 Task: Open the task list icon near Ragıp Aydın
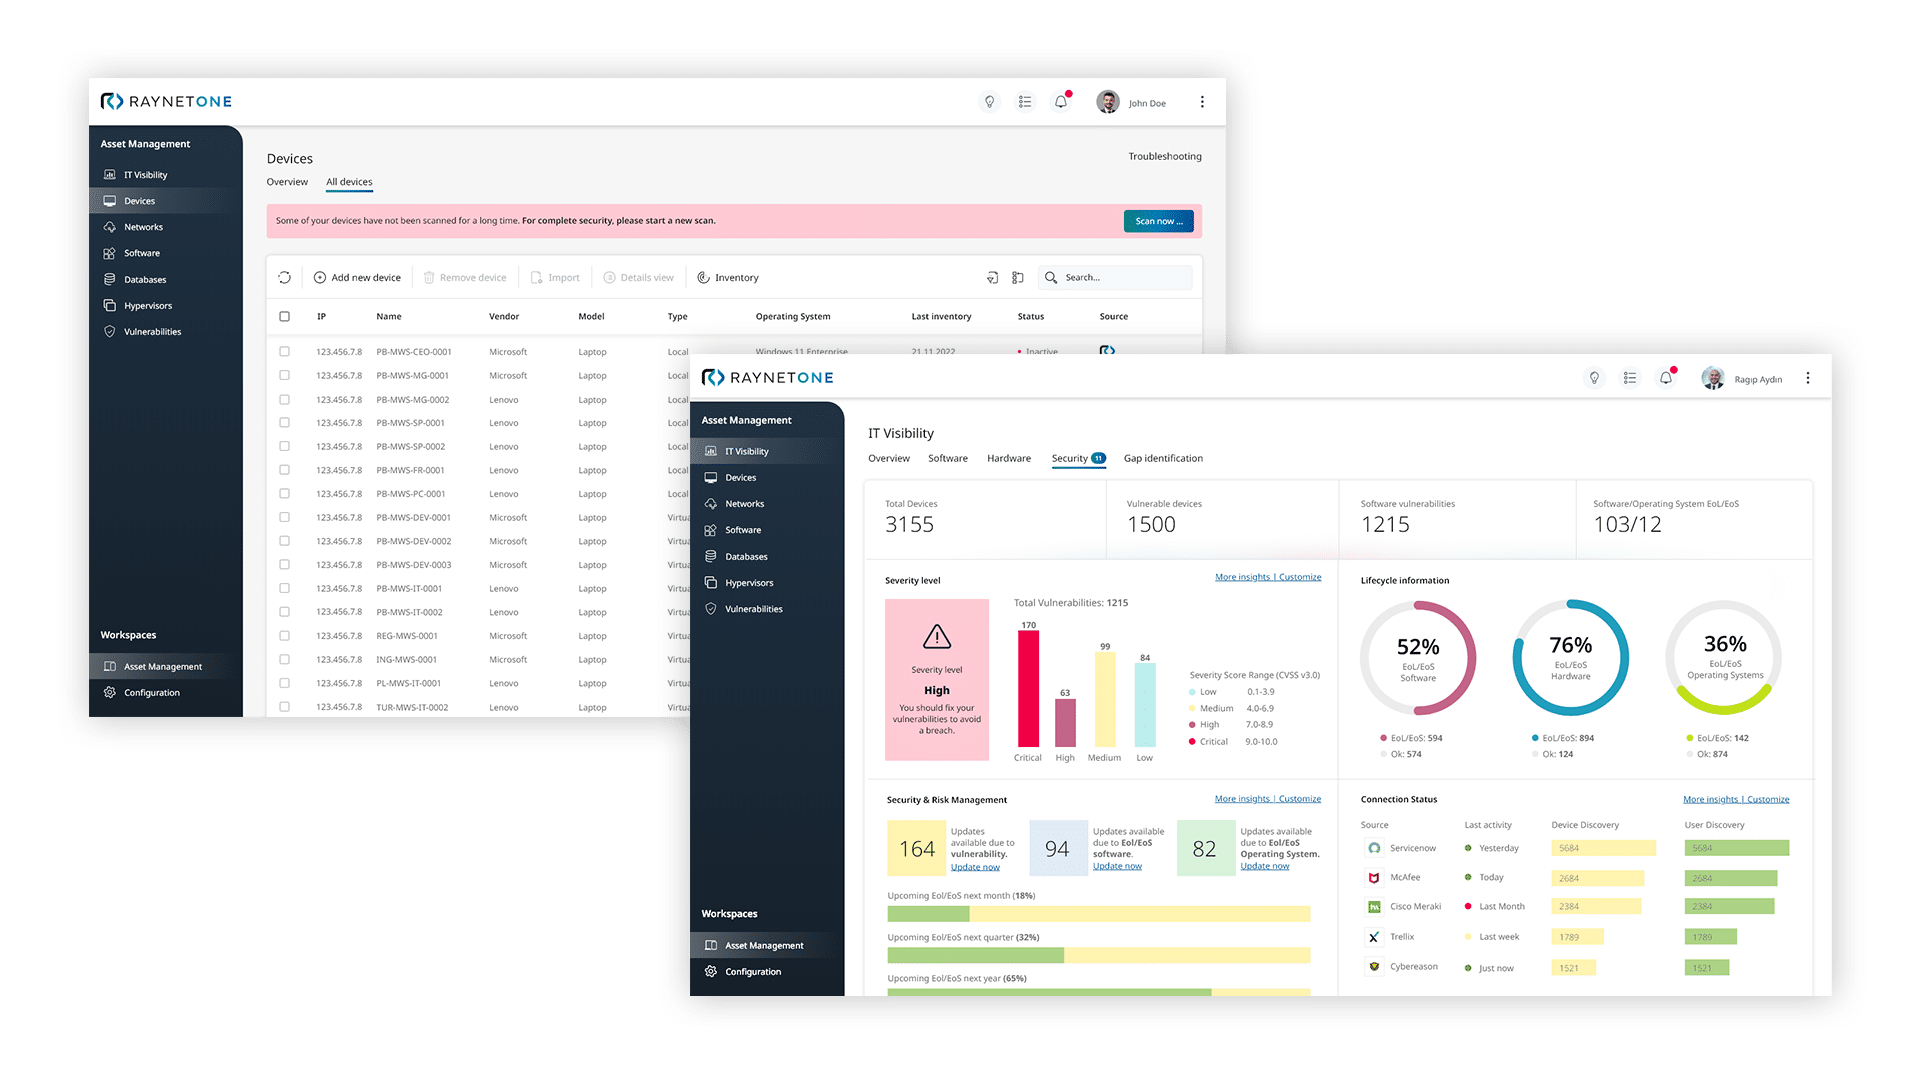[x=1630, y=378]
